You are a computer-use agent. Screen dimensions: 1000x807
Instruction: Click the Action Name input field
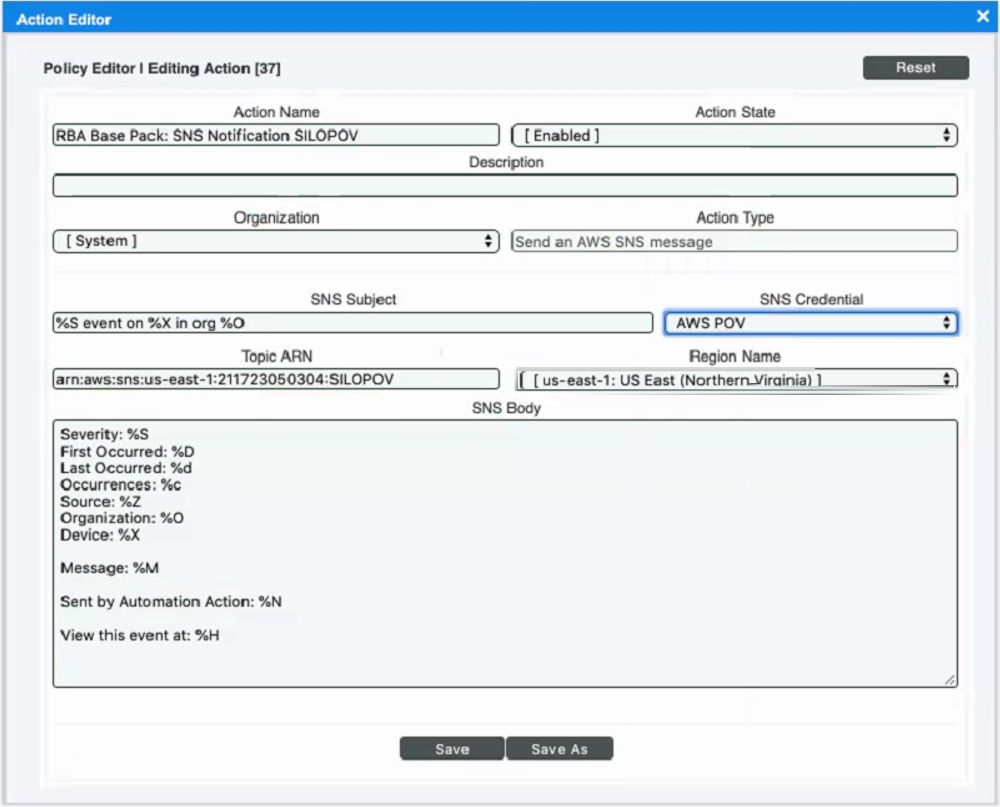[x=275, y=135]
